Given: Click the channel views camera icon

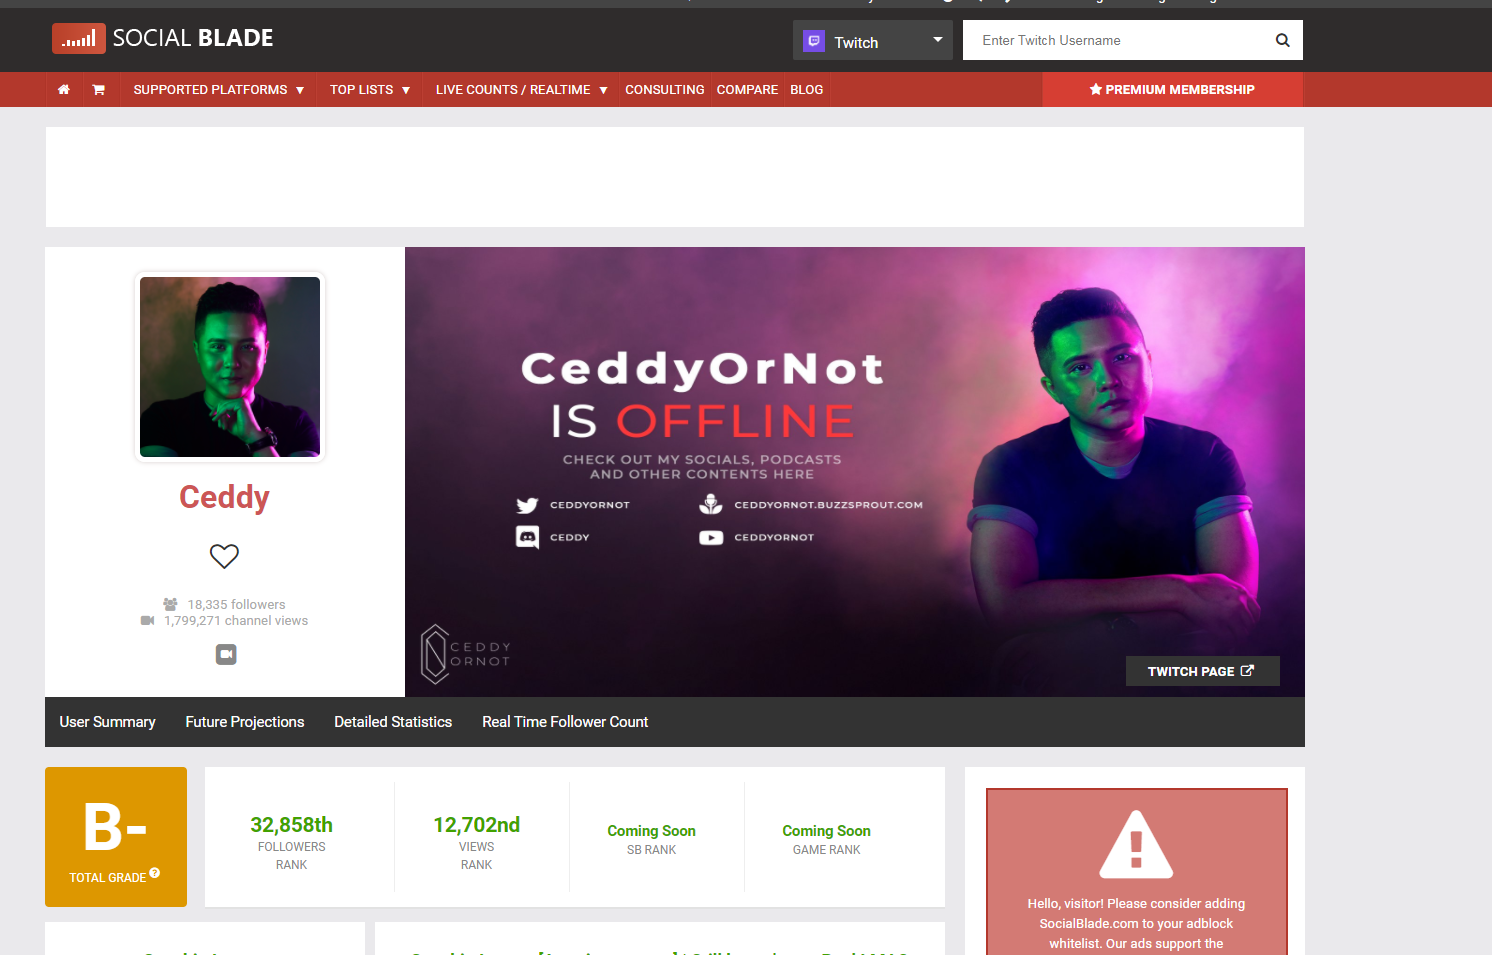Looking at the screenshot, I should (x=148, y=621).
